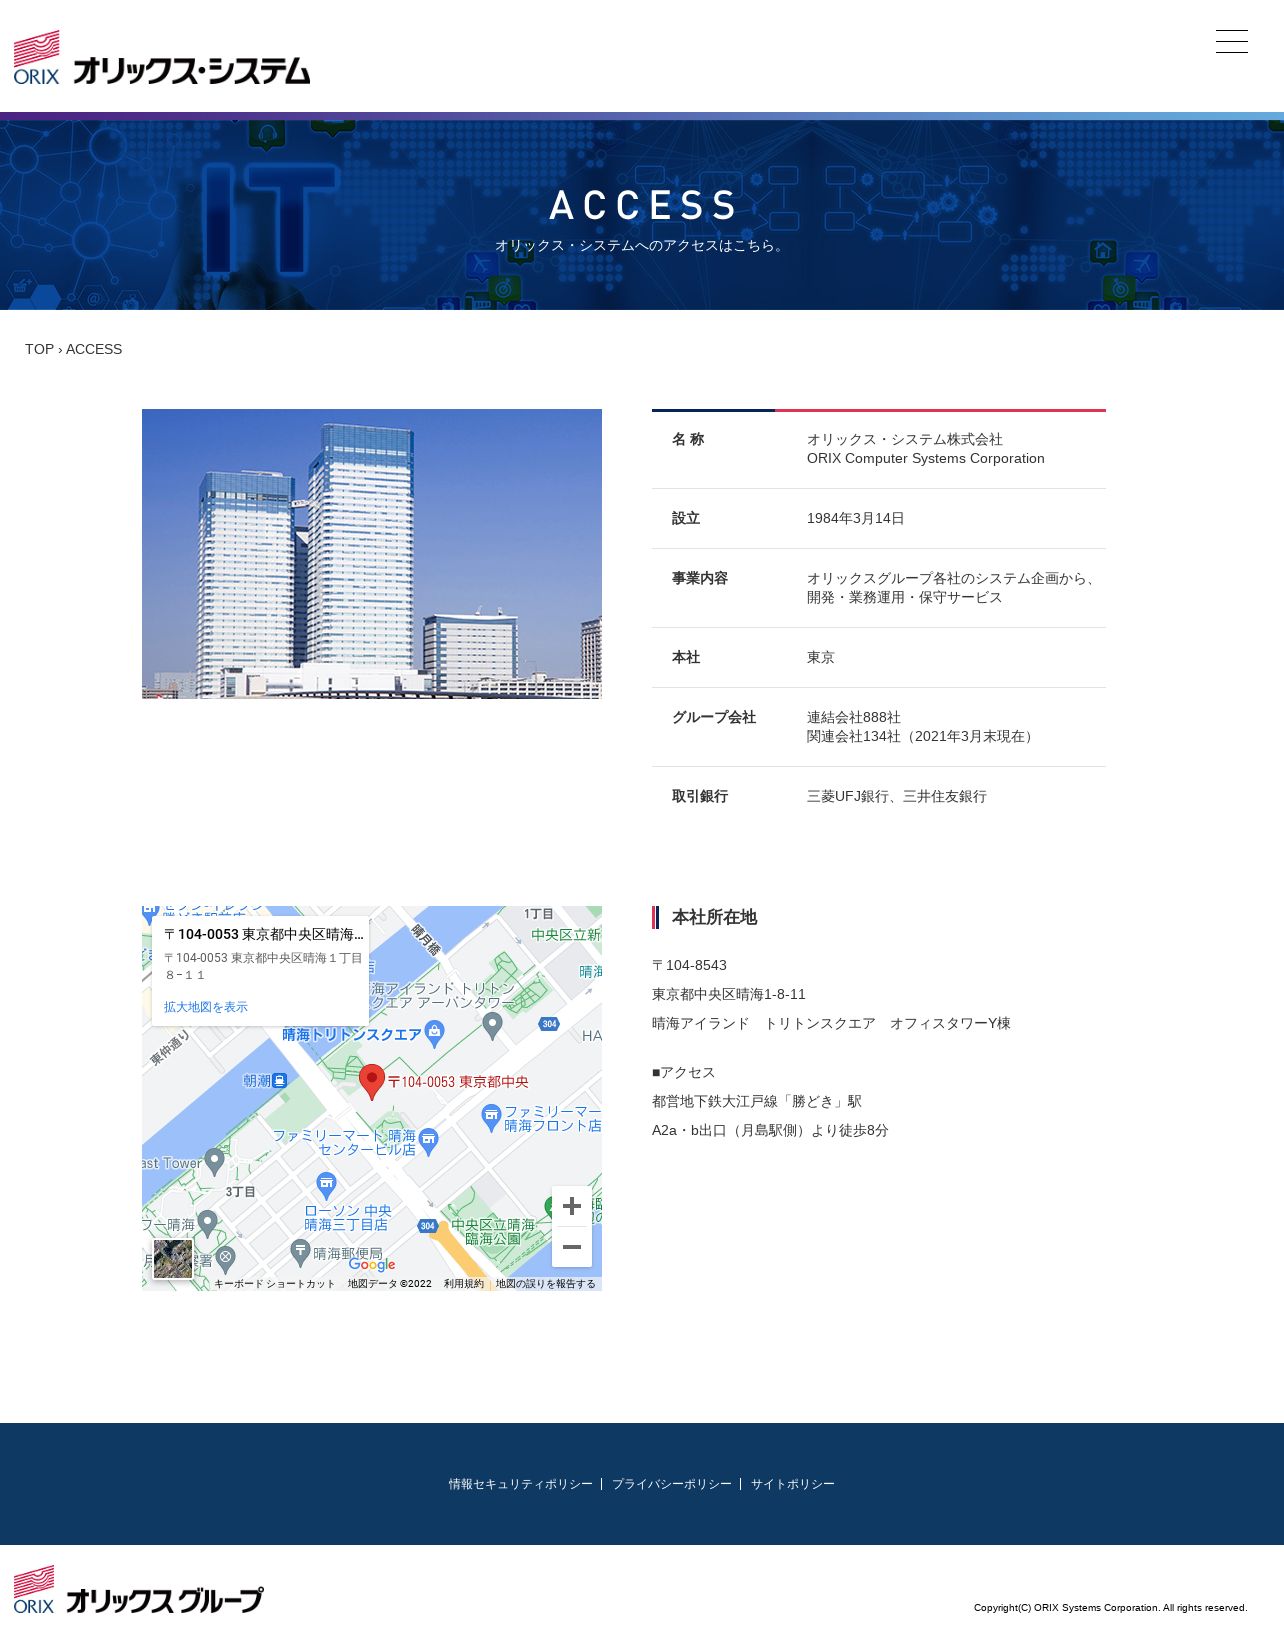This screenshot has height=1633, width=1284.
Task: Open サイトポリシー footer link
Action: (792, 1484)
